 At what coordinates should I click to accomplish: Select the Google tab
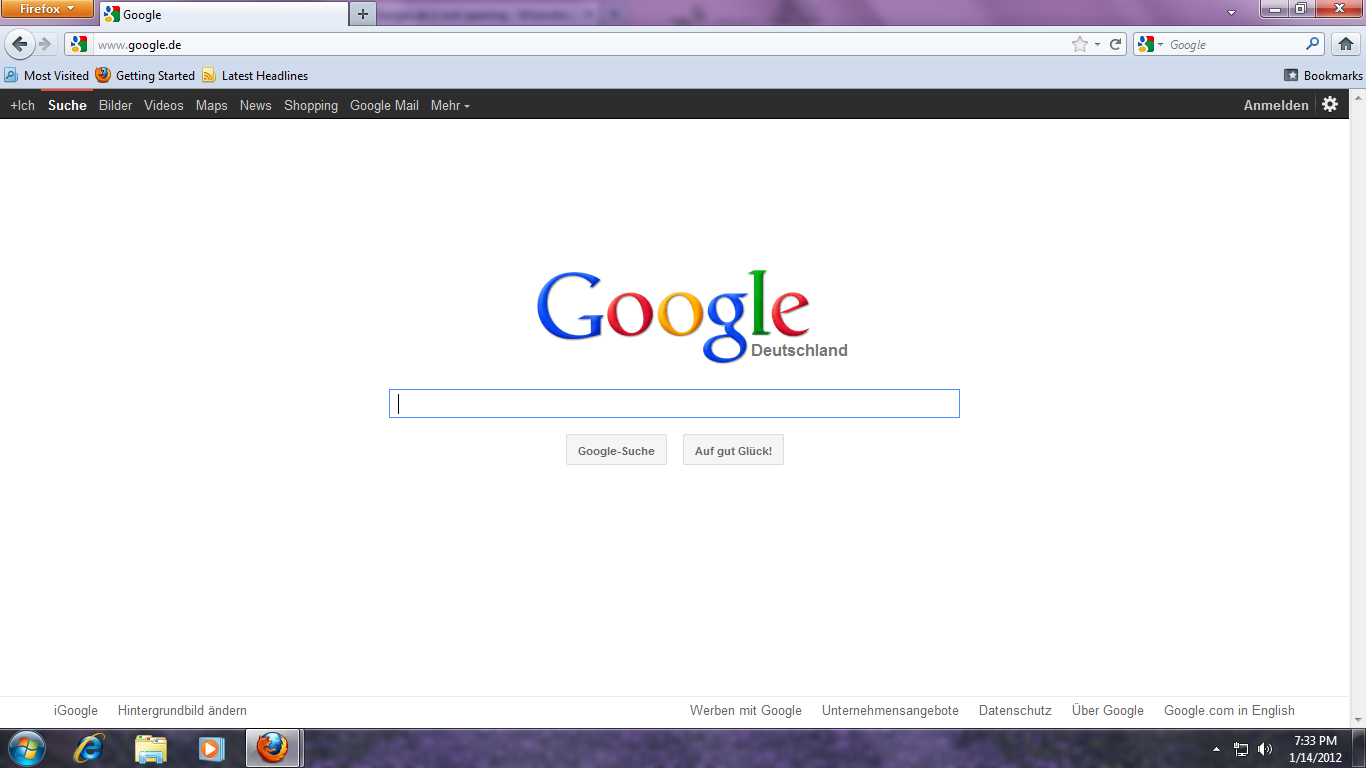224,14
